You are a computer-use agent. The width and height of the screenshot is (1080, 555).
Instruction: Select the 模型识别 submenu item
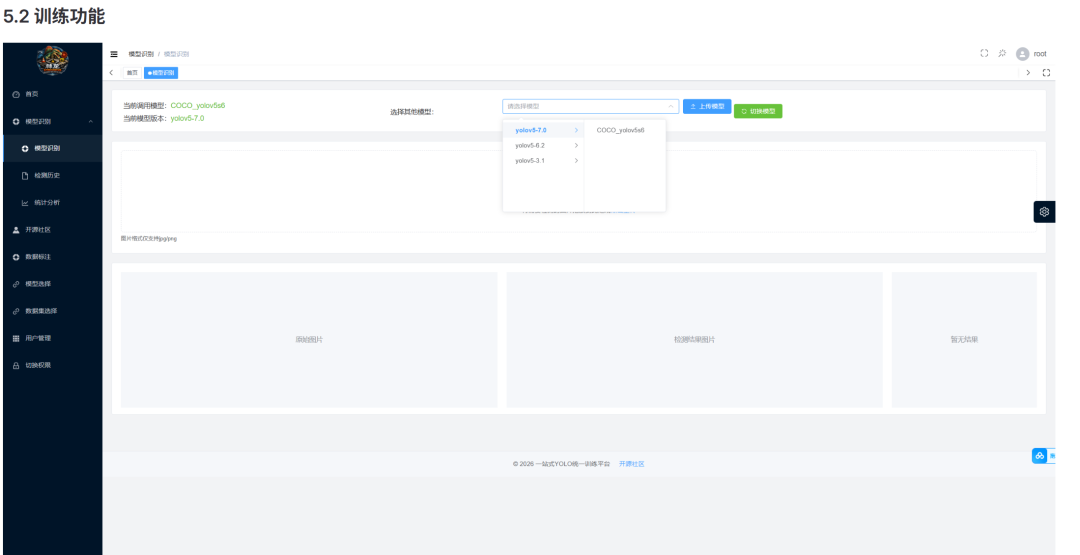(52, 148)
